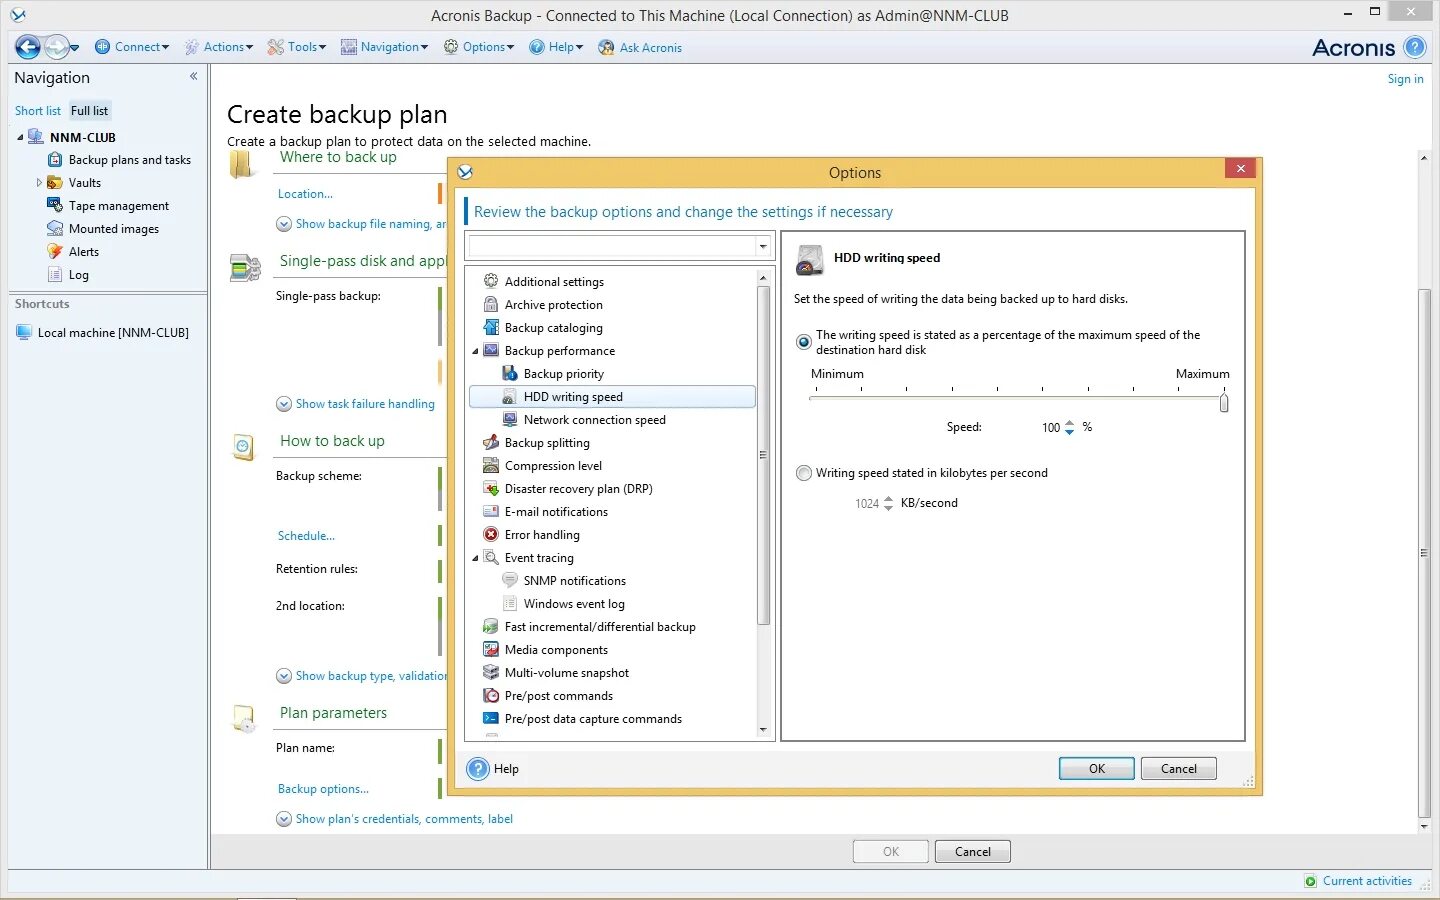1440x900 pixels.
Task: Click the Mounted images icon
Action: (55, 228)
